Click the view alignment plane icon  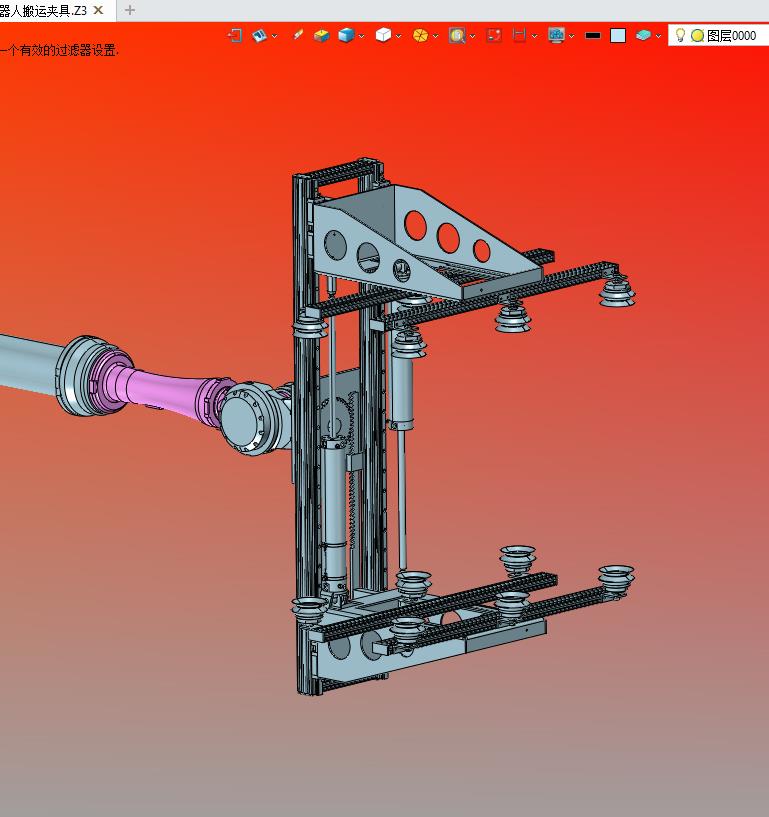point(259,35)
